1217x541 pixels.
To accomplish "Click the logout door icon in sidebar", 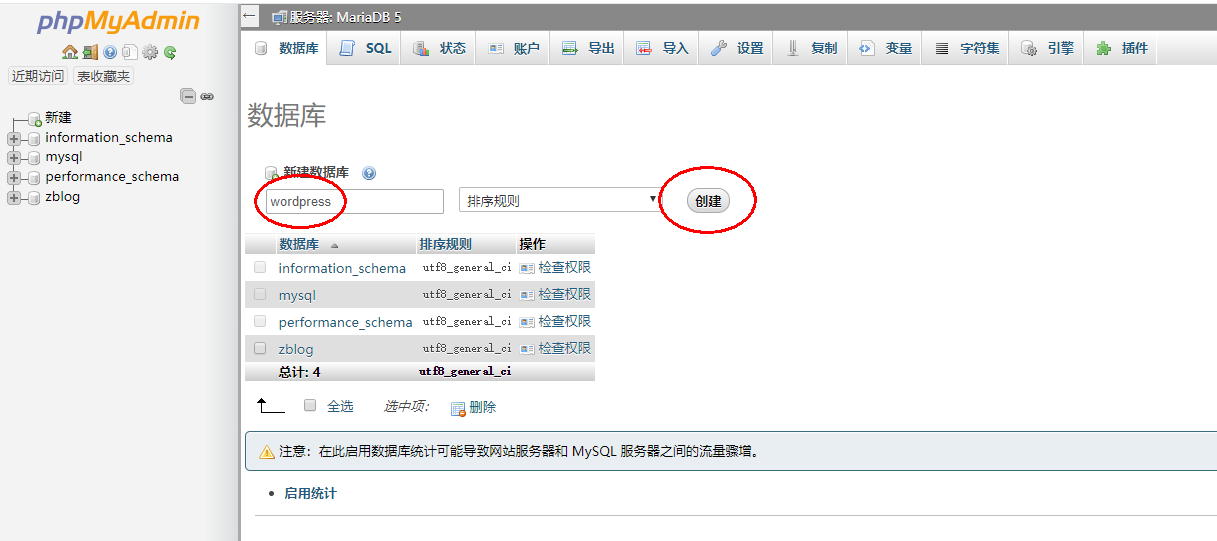I will 90,53.
